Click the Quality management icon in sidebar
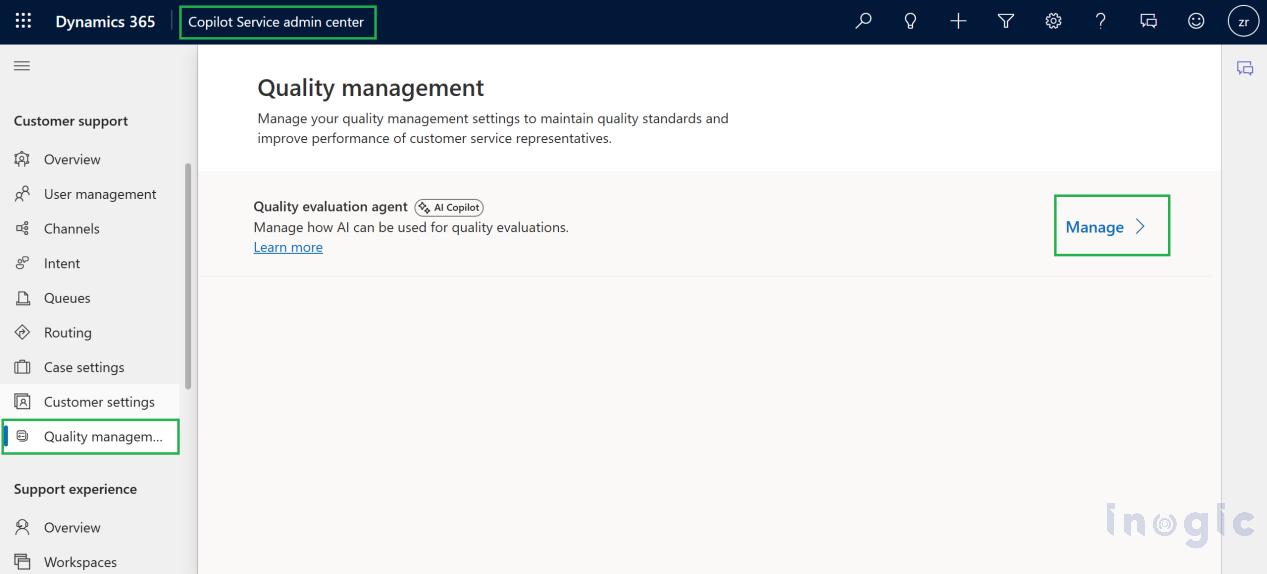Viewport: 1267px width, 574px height. tap(22, 436)
